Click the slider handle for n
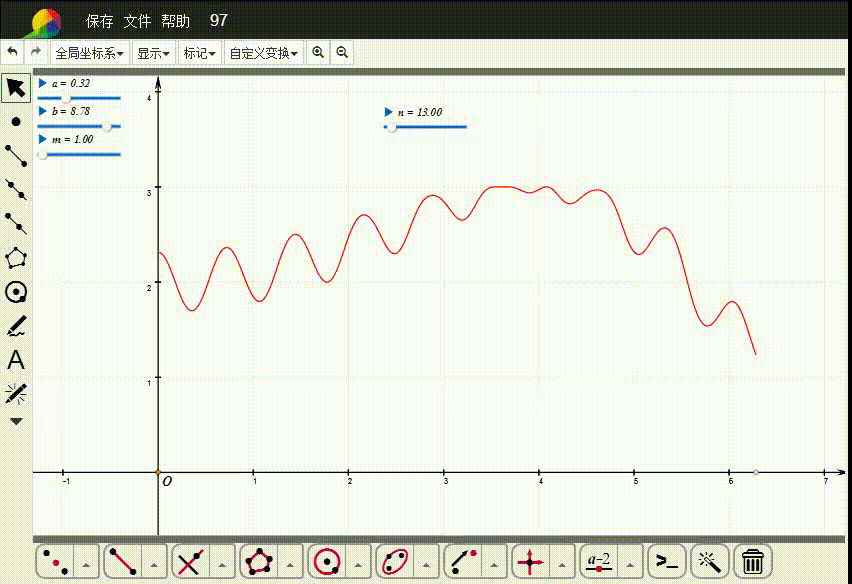The height and width of the screenshot is (584, 852). click(392, 127)
